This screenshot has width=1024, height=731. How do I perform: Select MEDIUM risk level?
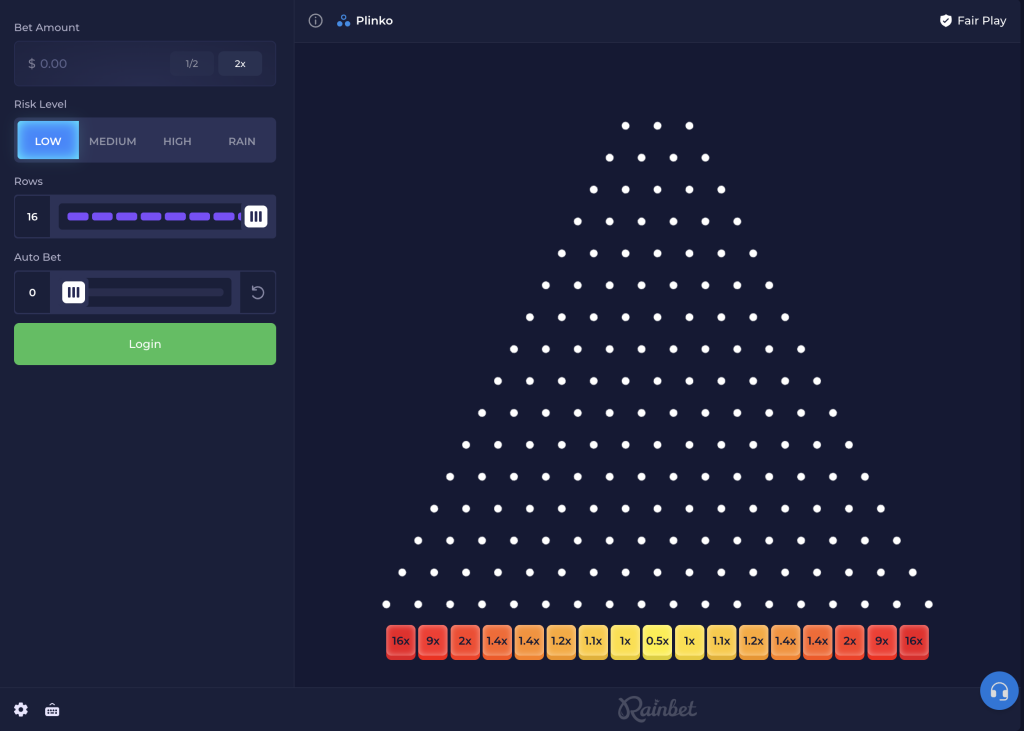pos(112,141)
